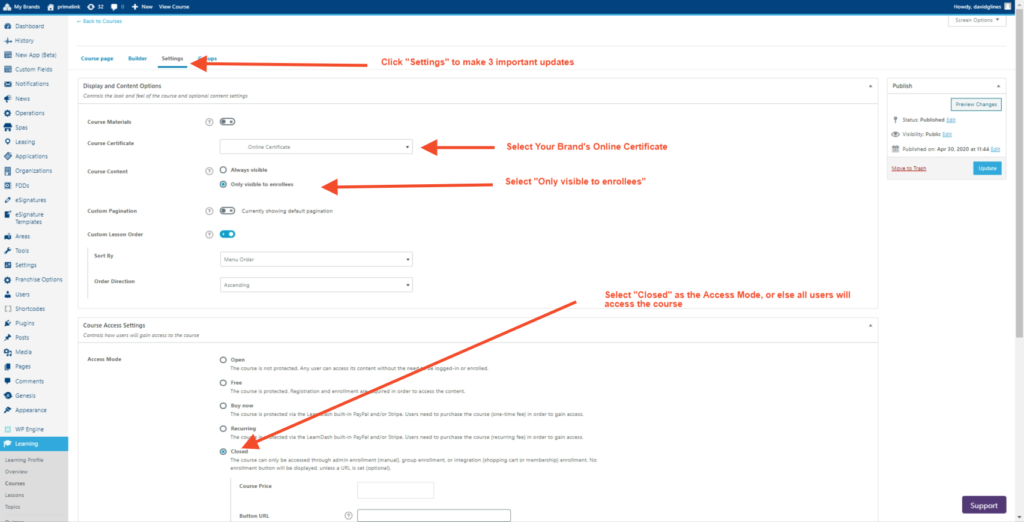The height and width of the screenshot is (522, 1024).
Task: Click the Spas store icon
Action: (8, 127)
